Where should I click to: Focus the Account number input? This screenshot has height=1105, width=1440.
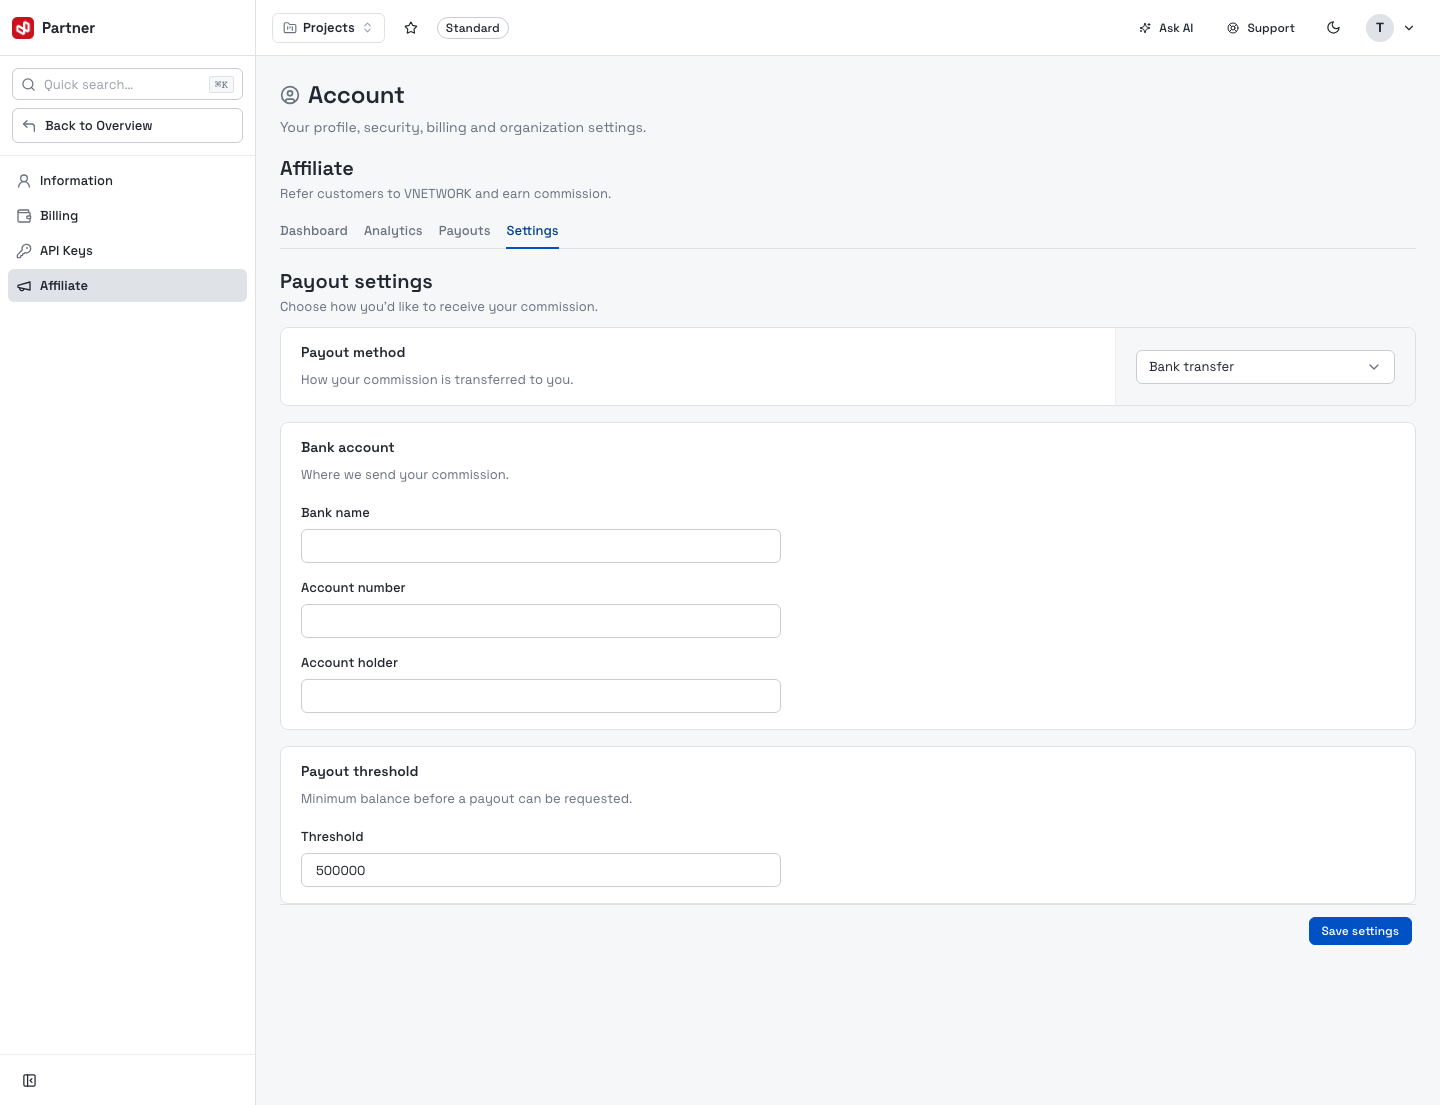[x=541, y=621]
